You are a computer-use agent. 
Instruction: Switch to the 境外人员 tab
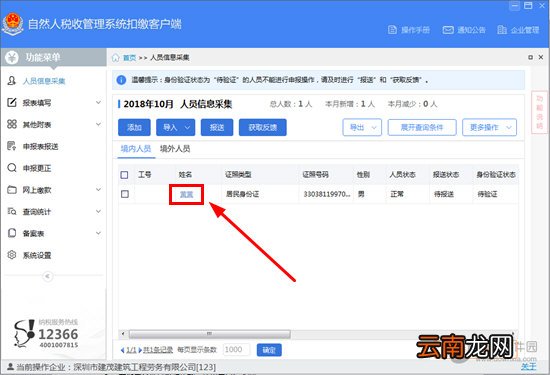click(175, 149)
